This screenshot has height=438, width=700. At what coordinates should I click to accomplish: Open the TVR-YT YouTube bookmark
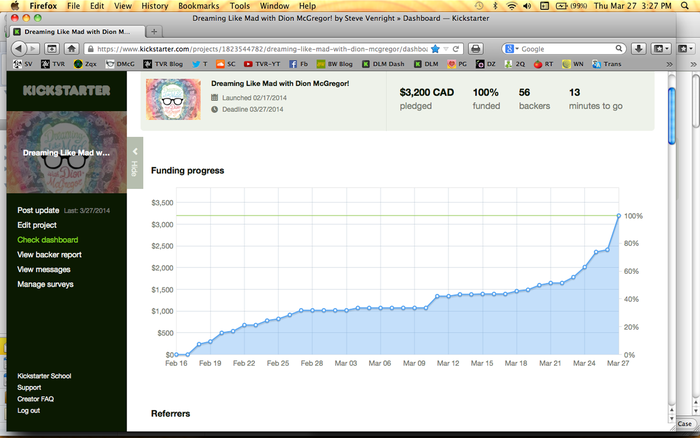pyautogui.click(x=262, y=64)
